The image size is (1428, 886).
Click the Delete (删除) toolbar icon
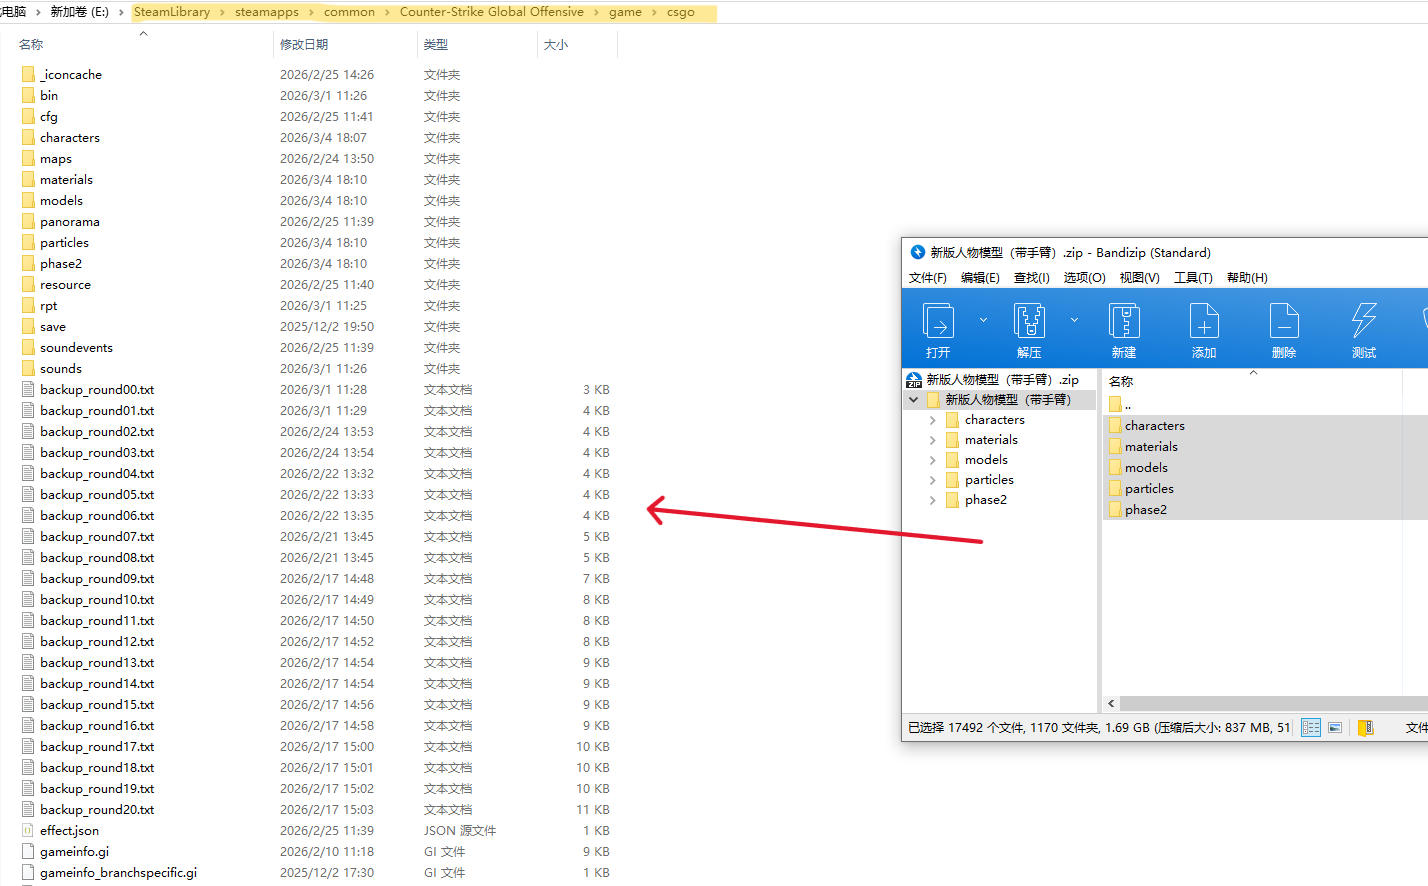point(1284,322)
